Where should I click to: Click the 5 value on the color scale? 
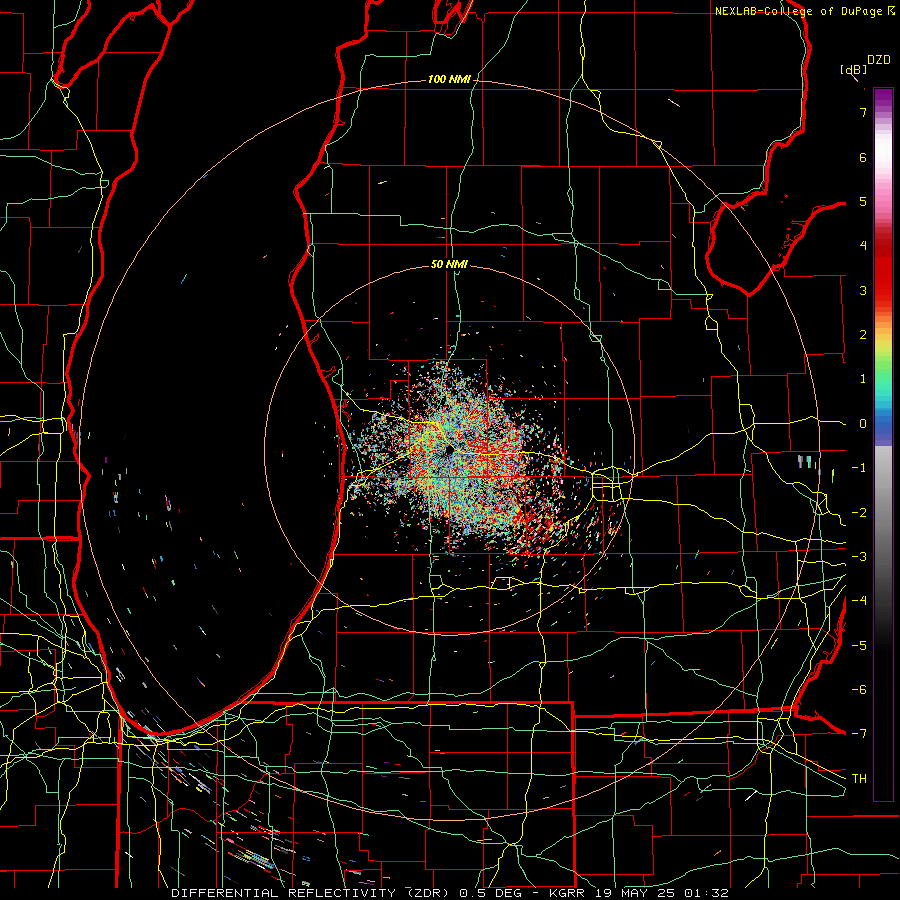click(x=863, y=201)
